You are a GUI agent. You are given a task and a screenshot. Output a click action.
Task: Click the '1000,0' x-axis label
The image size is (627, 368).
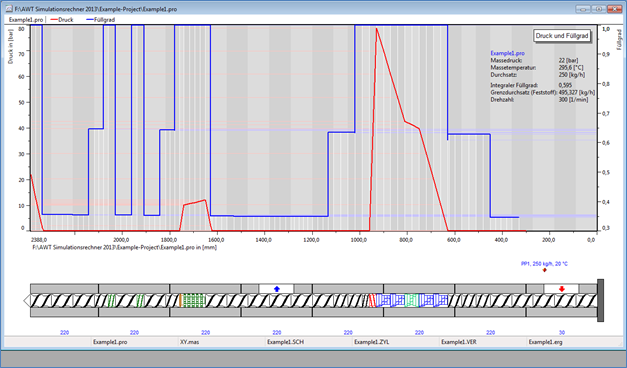click(359, 240)
